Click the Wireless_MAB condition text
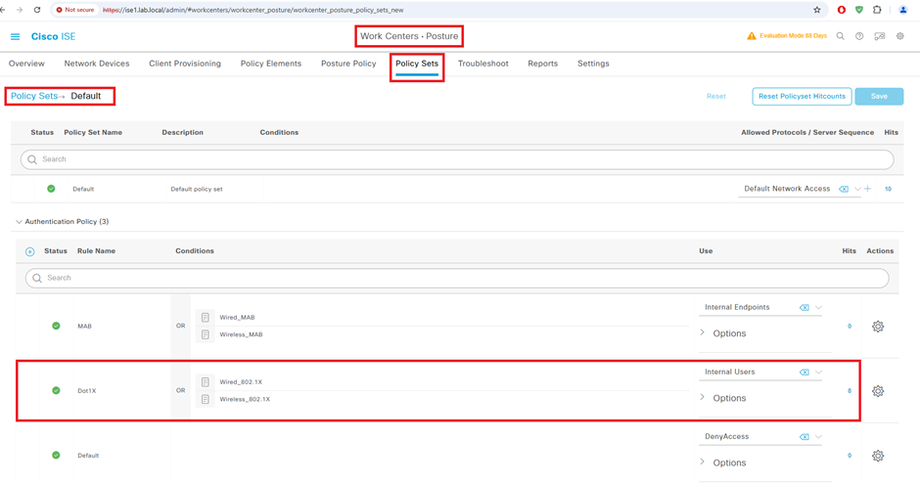Viewport: 920px width, 484px height. click(x=241, y=334)
